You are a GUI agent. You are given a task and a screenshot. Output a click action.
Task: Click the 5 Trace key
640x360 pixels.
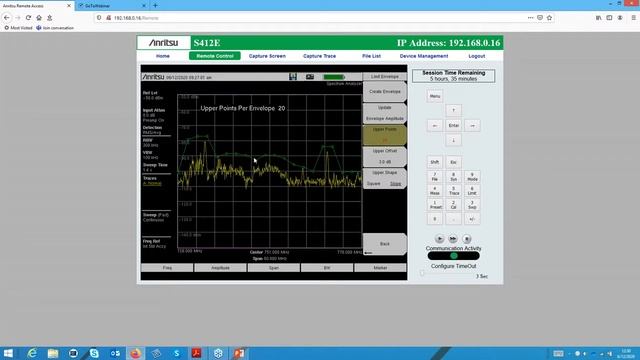[x=453, y=191]
